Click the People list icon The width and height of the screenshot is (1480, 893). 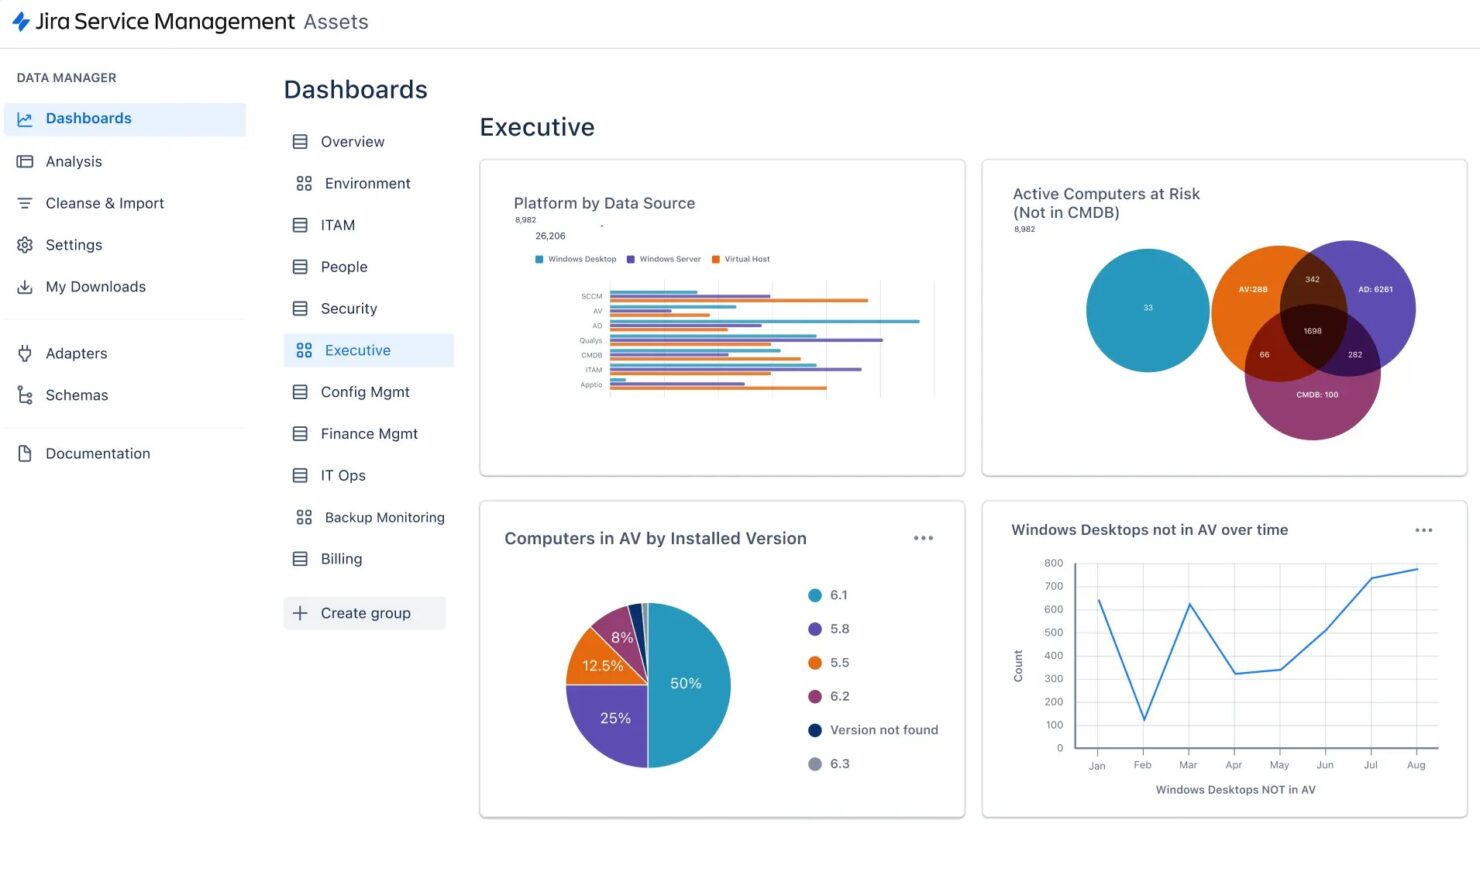point(300,267)
